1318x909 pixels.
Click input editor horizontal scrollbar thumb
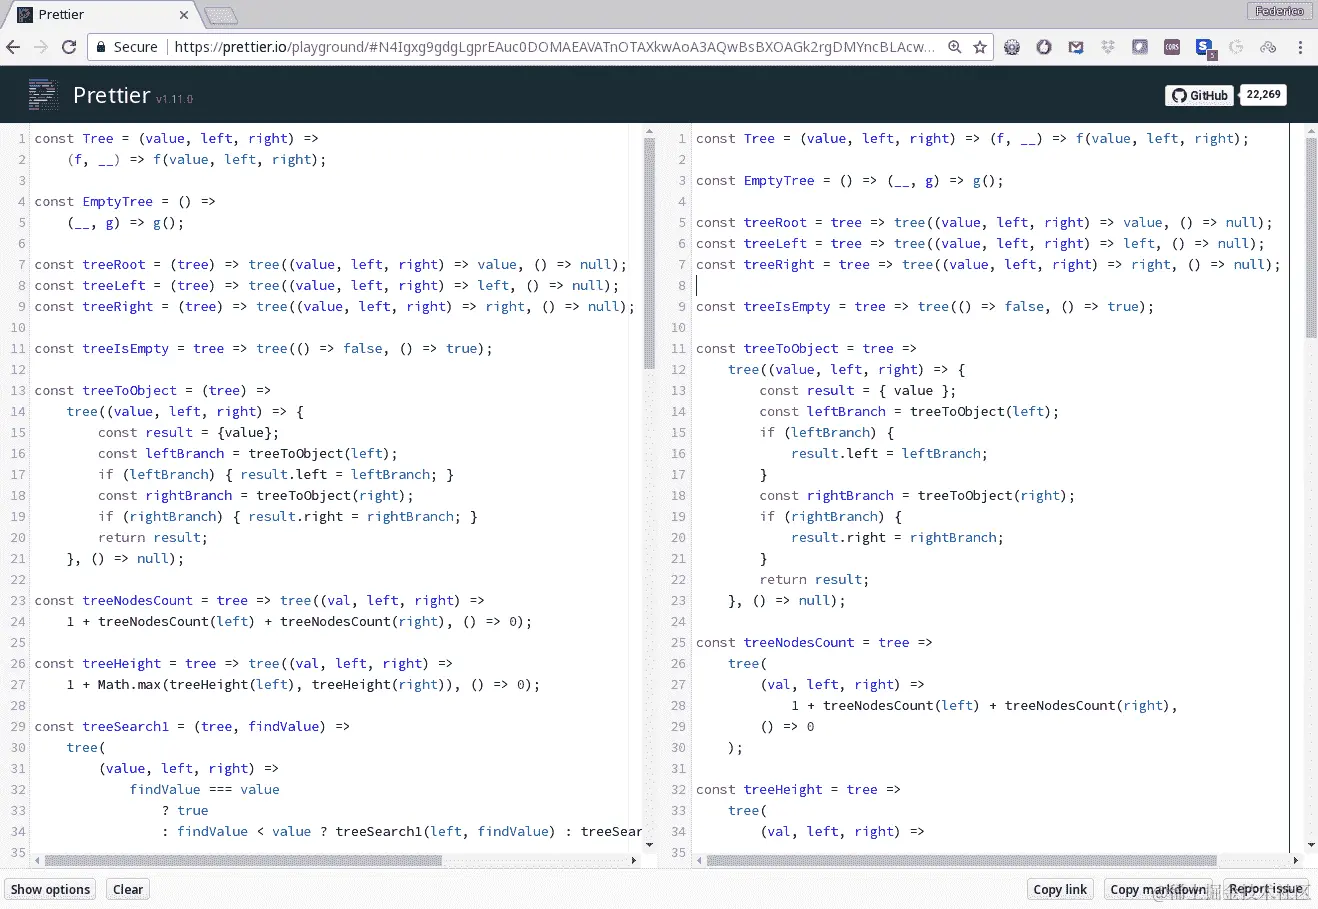[243, 860]
